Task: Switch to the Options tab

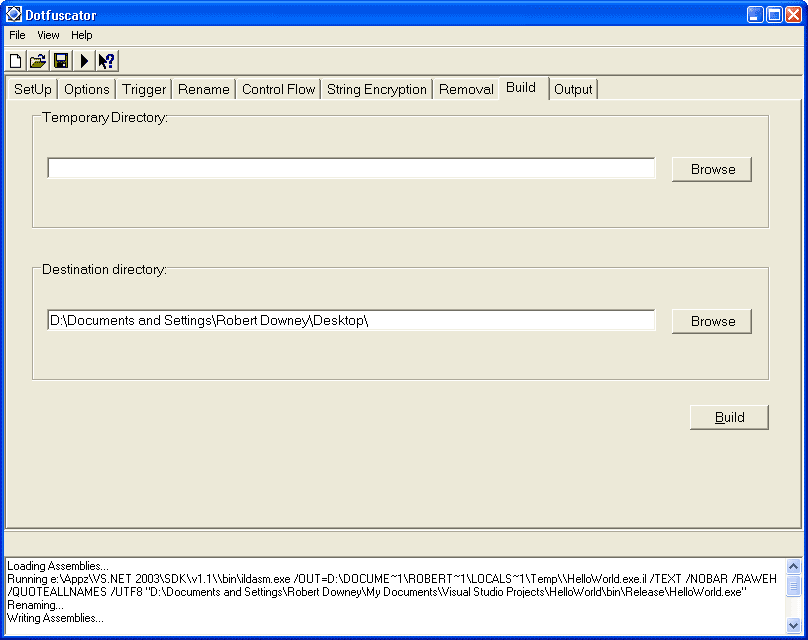Action: 87,89
